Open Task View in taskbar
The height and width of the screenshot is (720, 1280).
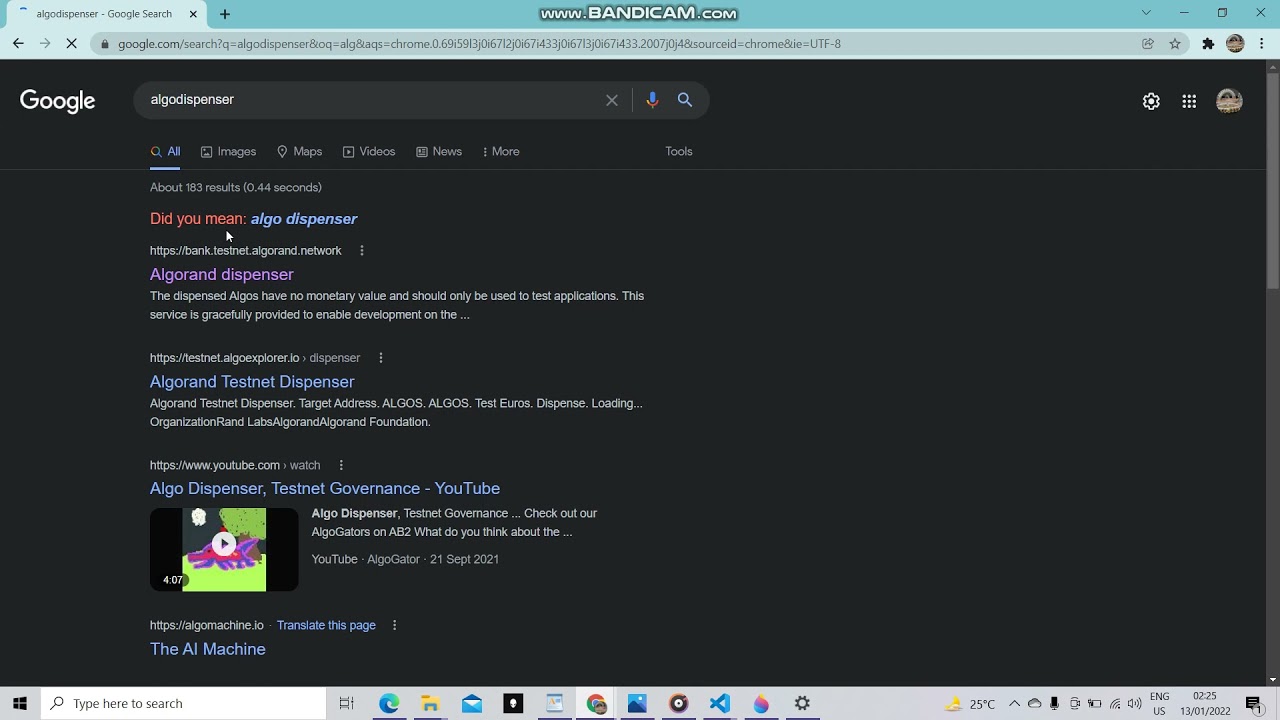pyautogui.click(x=346, y=703)
